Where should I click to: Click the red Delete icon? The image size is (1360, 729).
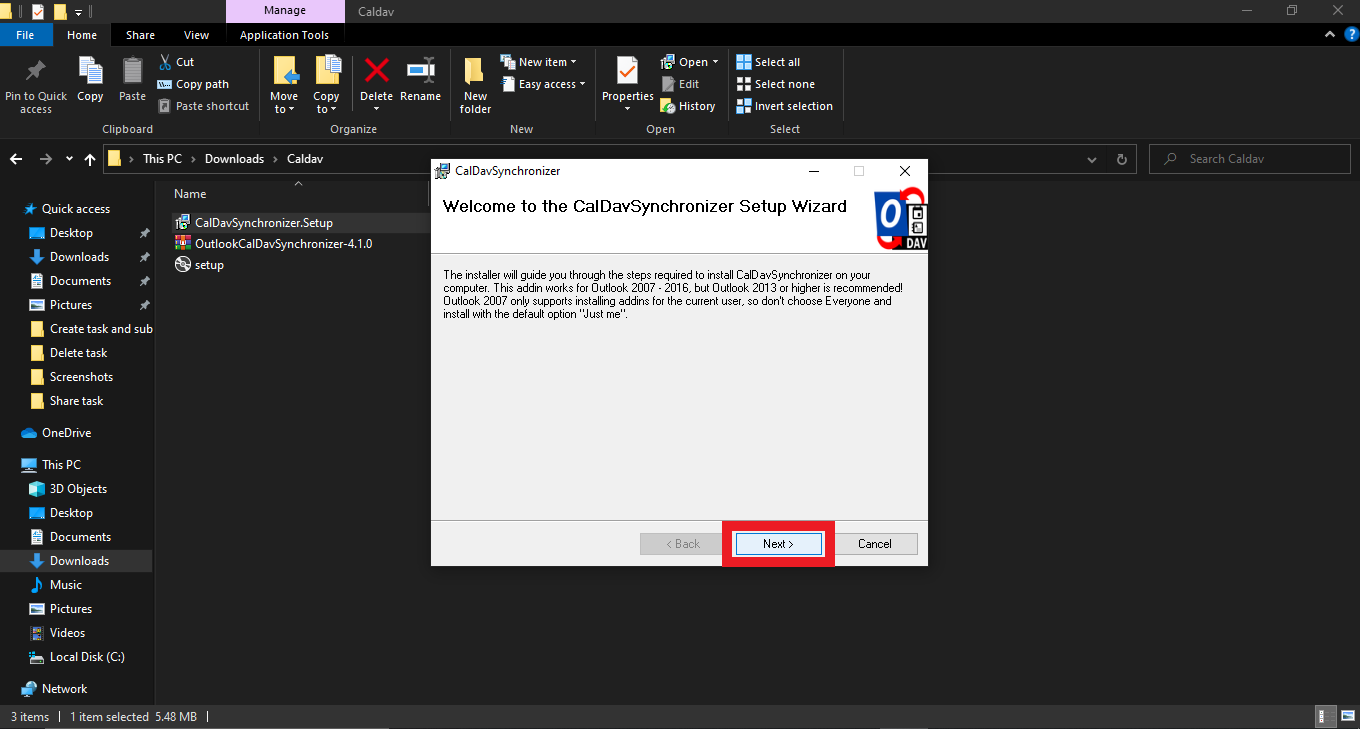(376, 72)
